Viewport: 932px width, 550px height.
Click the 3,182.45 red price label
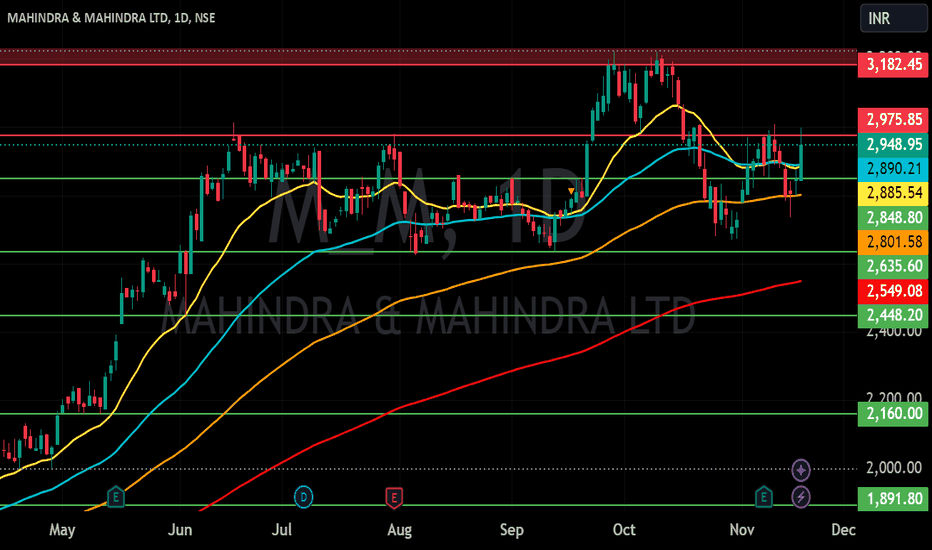(x=893, y=64)
